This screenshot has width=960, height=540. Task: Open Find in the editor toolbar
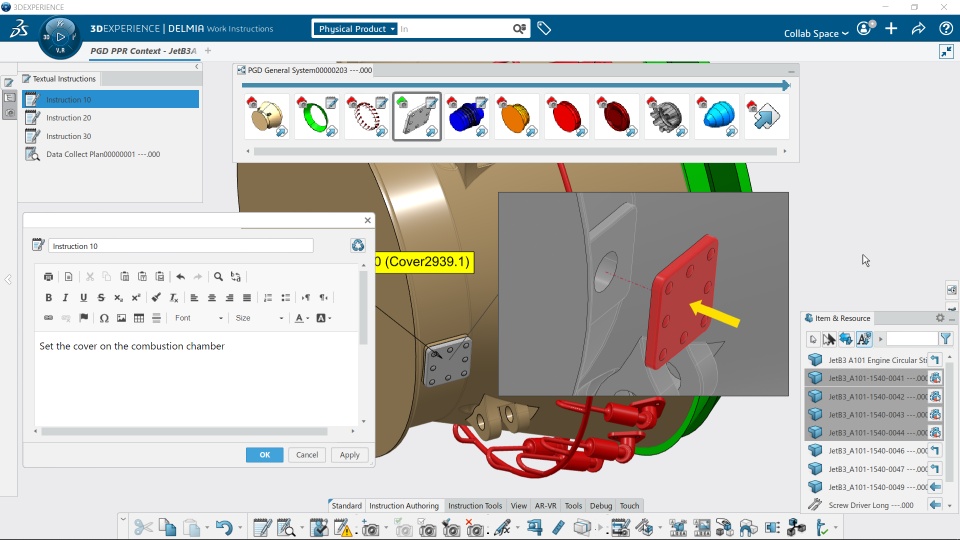point(218,277)
